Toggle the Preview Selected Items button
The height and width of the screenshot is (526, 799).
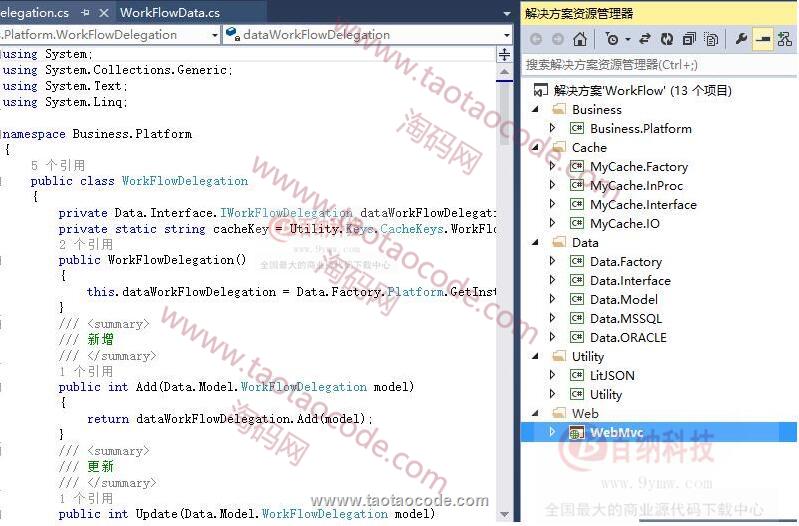point(763,39)
